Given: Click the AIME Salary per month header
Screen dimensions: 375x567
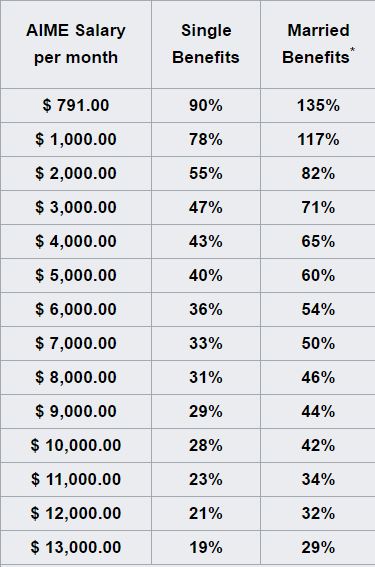Looking at the screenshot, I should (x=76, y=44).
